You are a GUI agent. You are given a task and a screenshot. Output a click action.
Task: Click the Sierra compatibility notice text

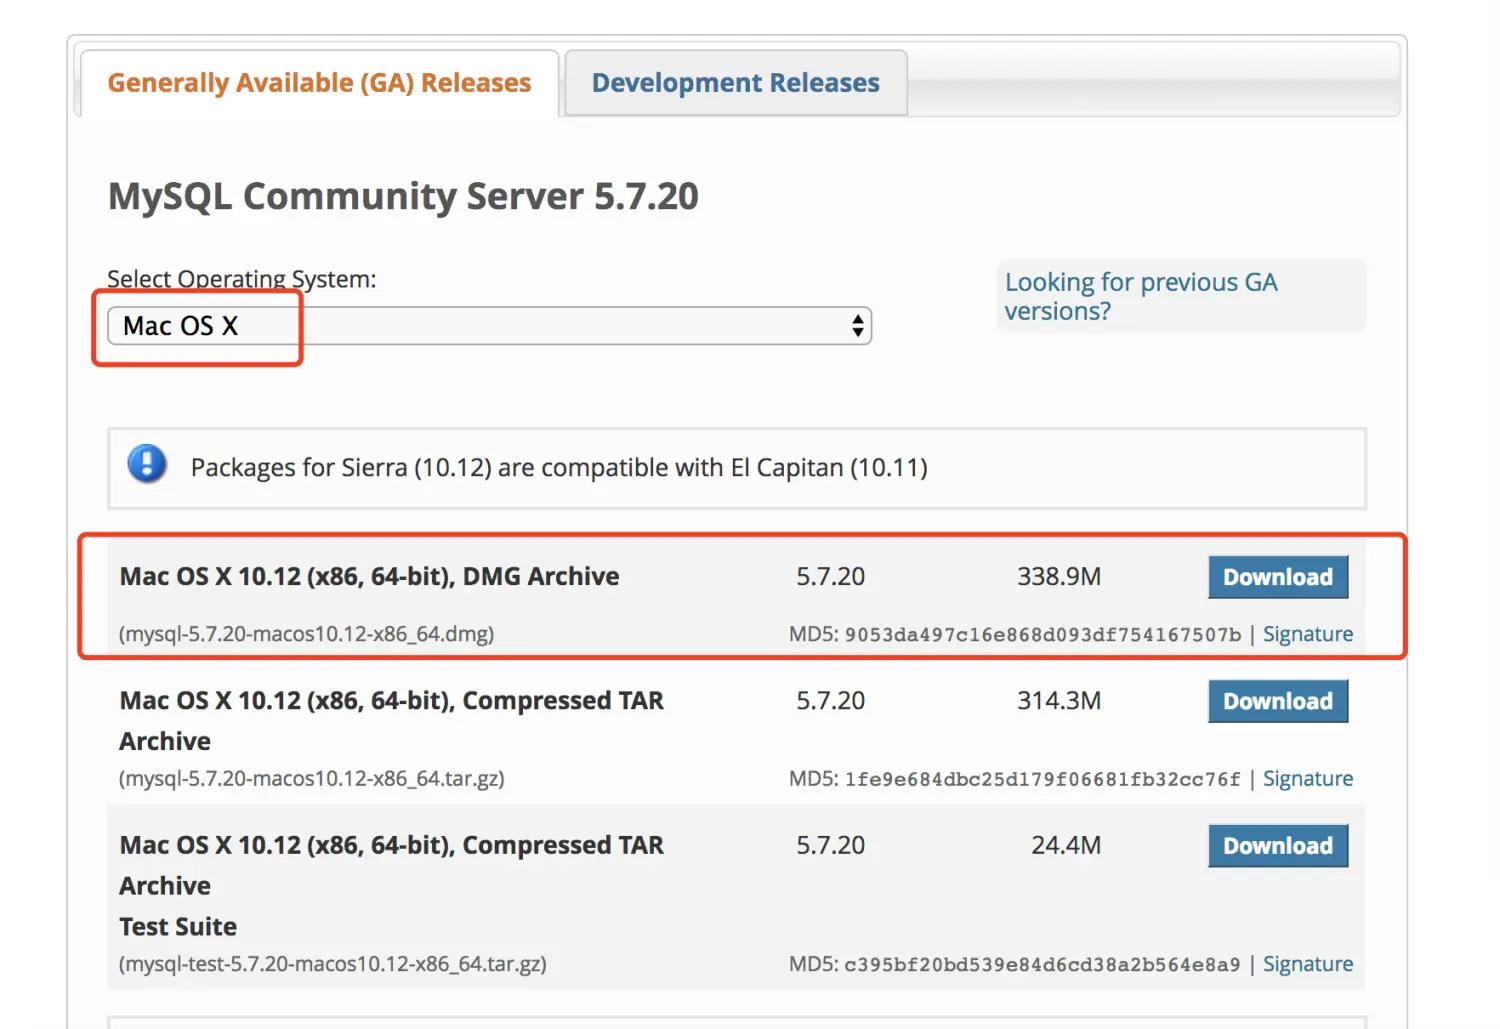pos(559,468)
